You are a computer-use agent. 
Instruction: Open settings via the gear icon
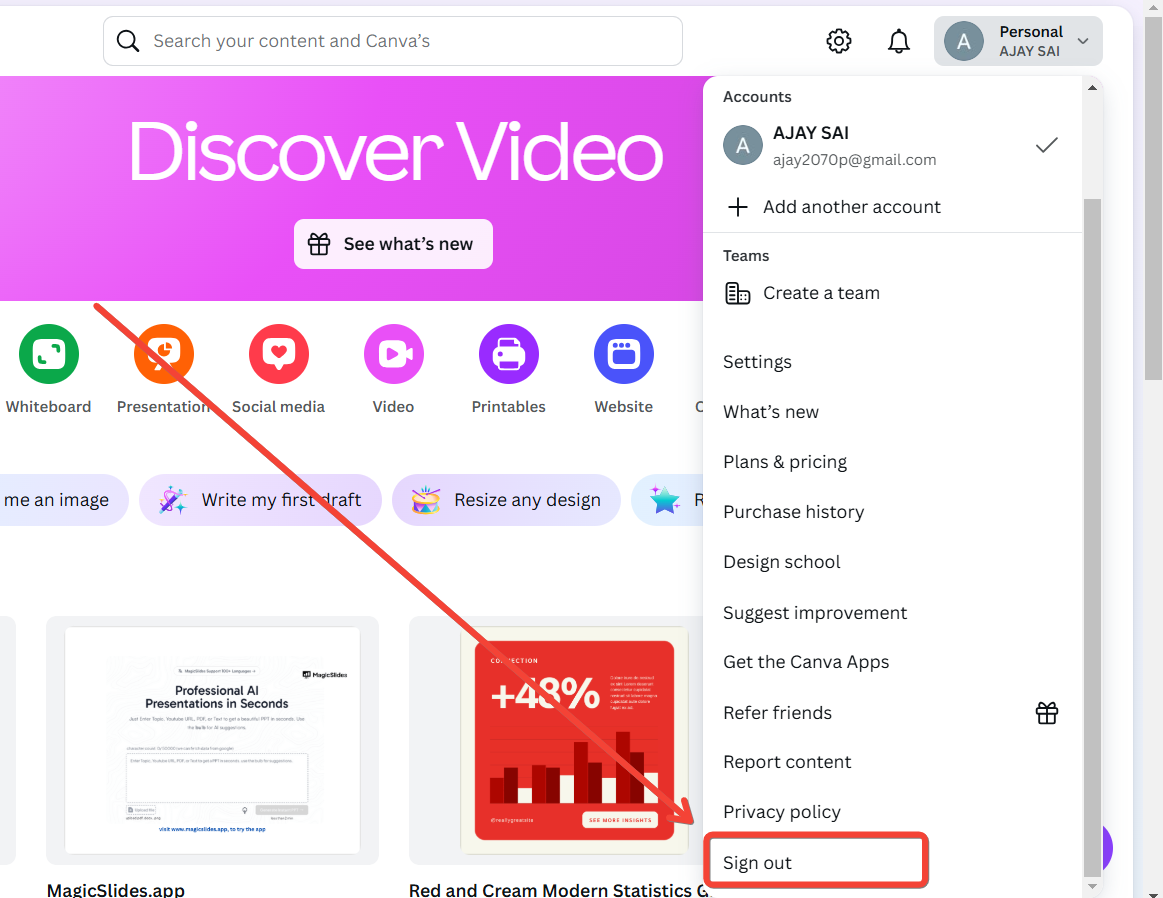839,41
